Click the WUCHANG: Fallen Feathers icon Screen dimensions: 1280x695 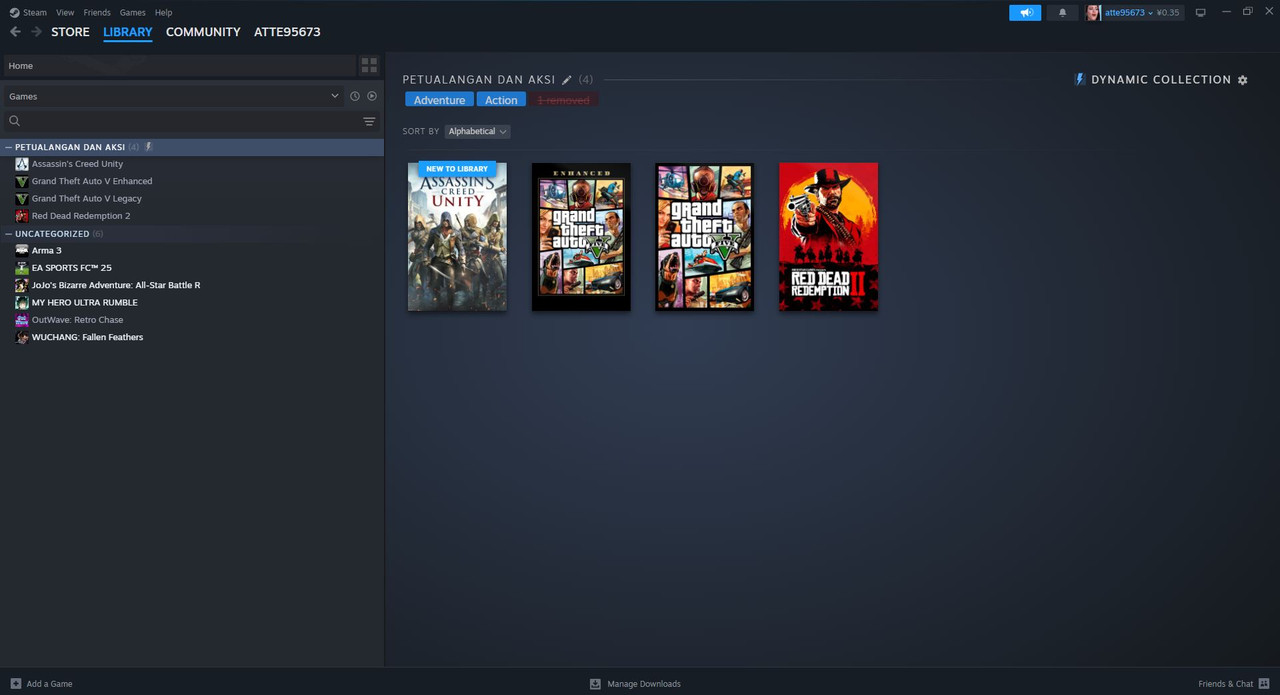pos(22,338)
